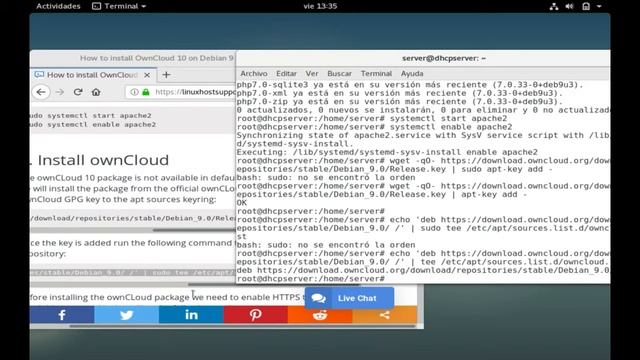Share the article on Facebook
Viewport: 640px width, 360px height.
(x=62, y=315)
